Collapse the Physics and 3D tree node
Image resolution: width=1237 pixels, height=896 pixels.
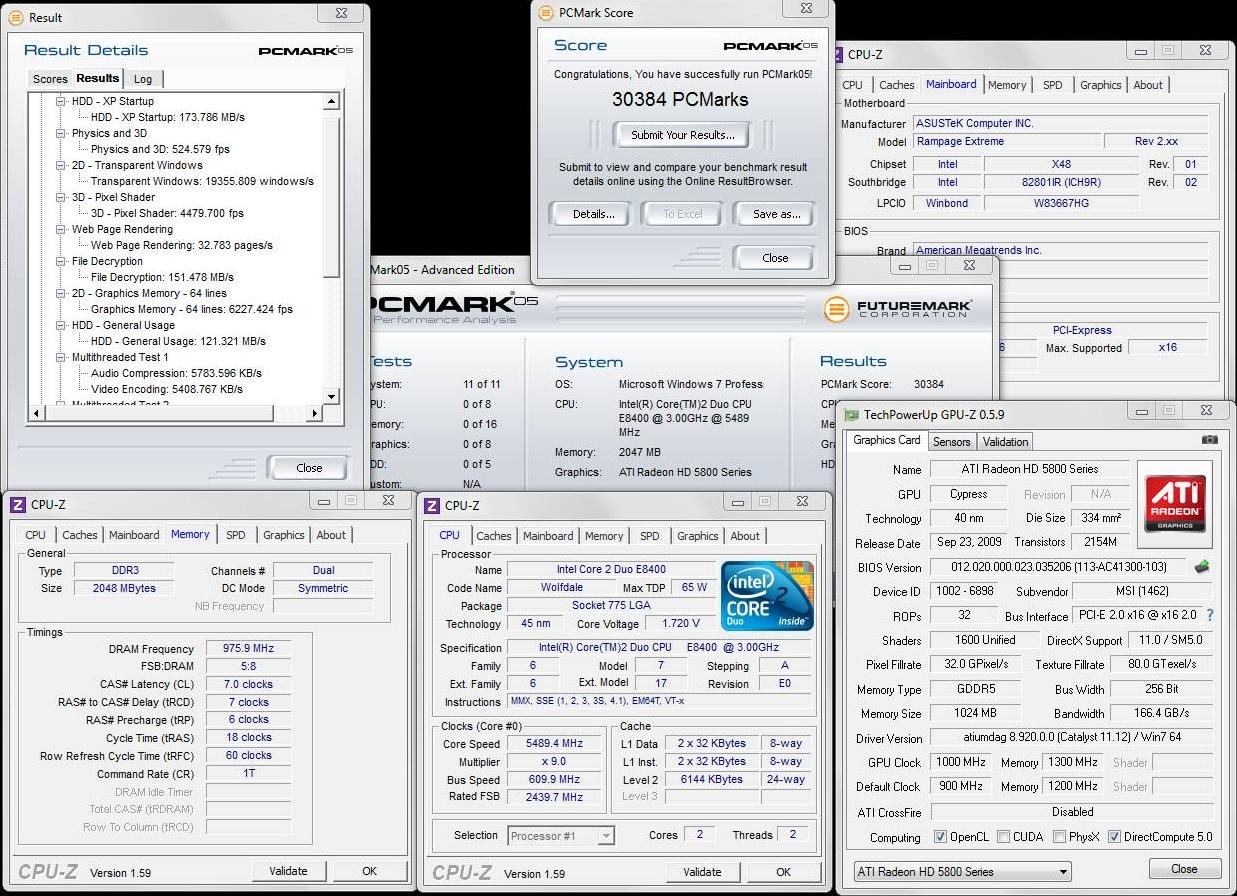[x=61, y=133]
